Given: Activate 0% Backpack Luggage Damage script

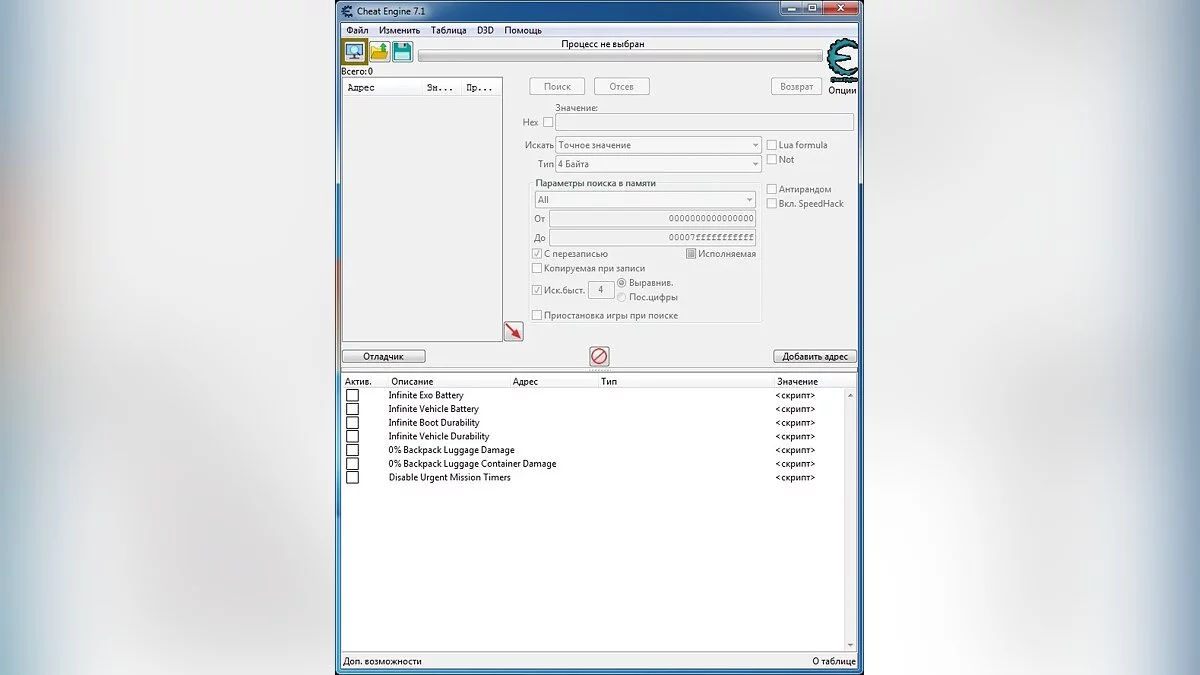Looking at the screenshot, I should point(352,450).
